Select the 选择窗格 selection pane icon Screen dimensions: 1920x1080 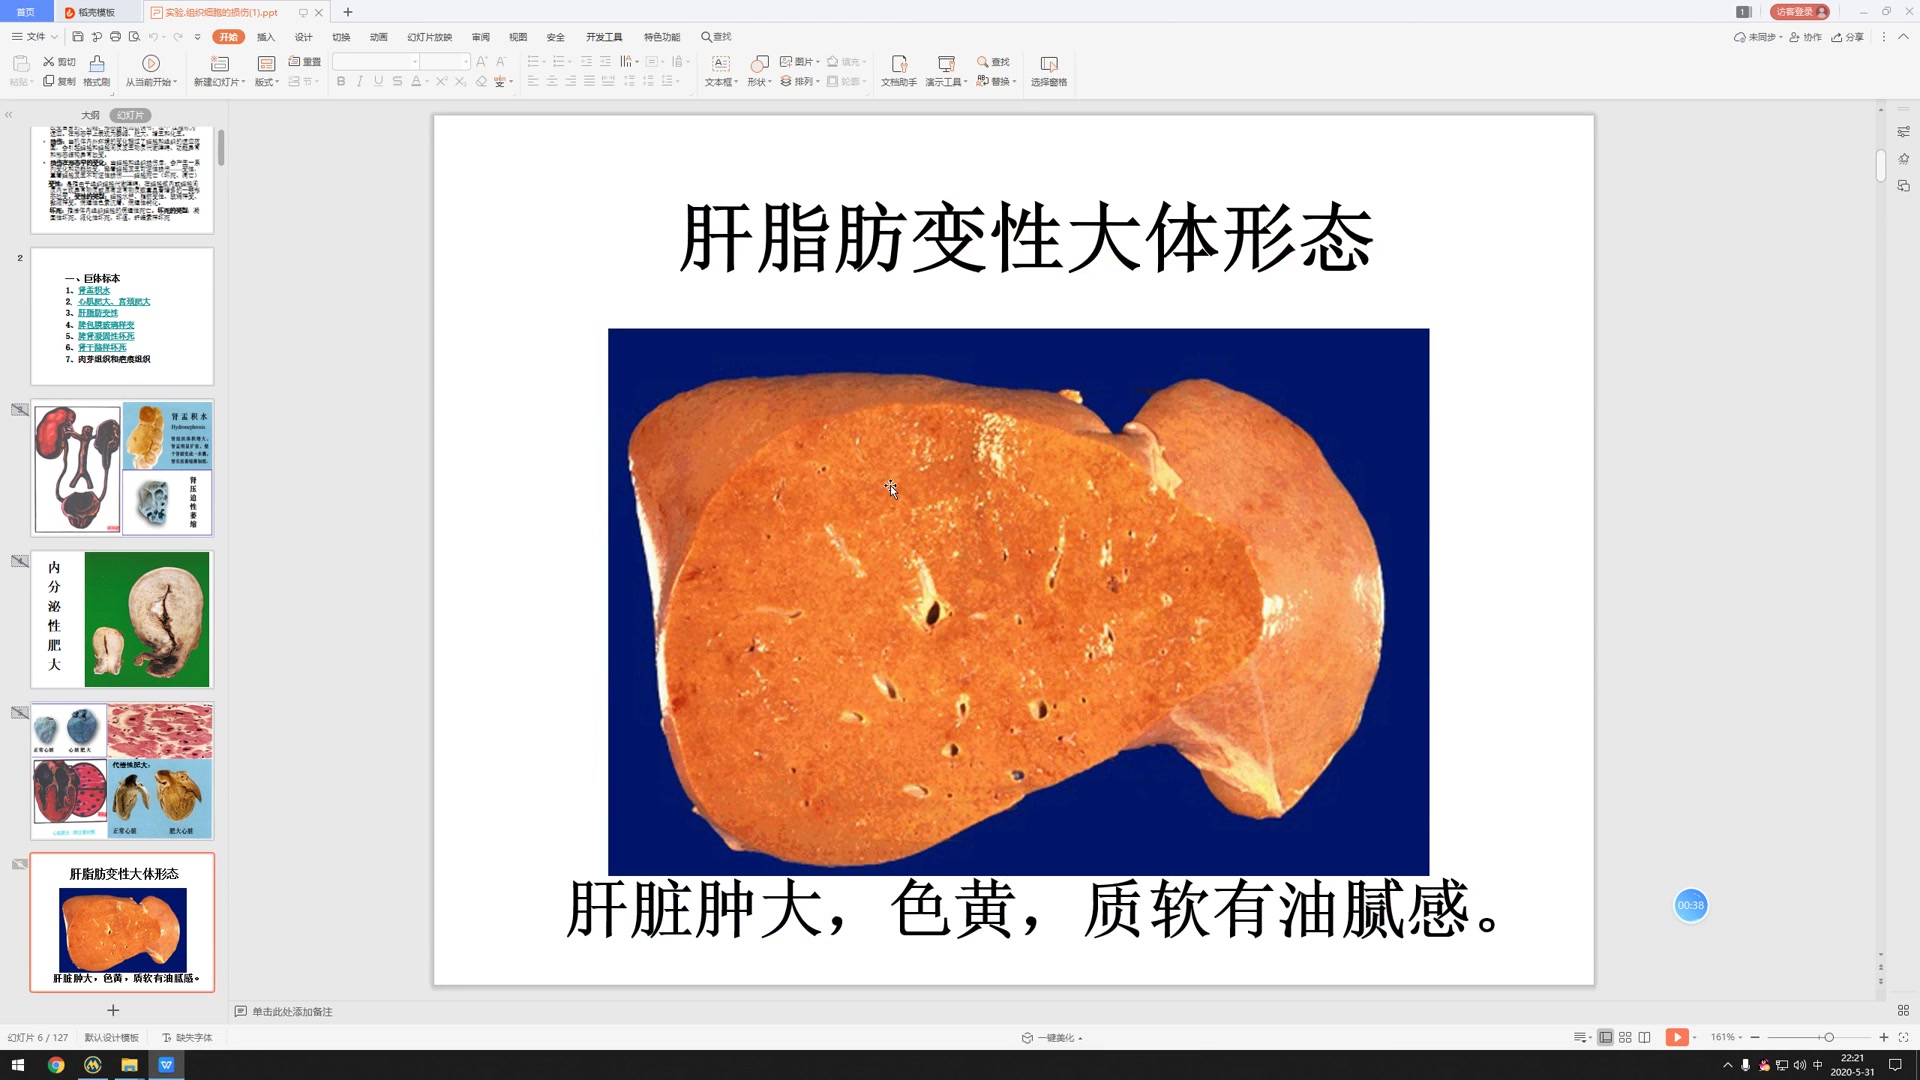click(x=1049, y=70)
